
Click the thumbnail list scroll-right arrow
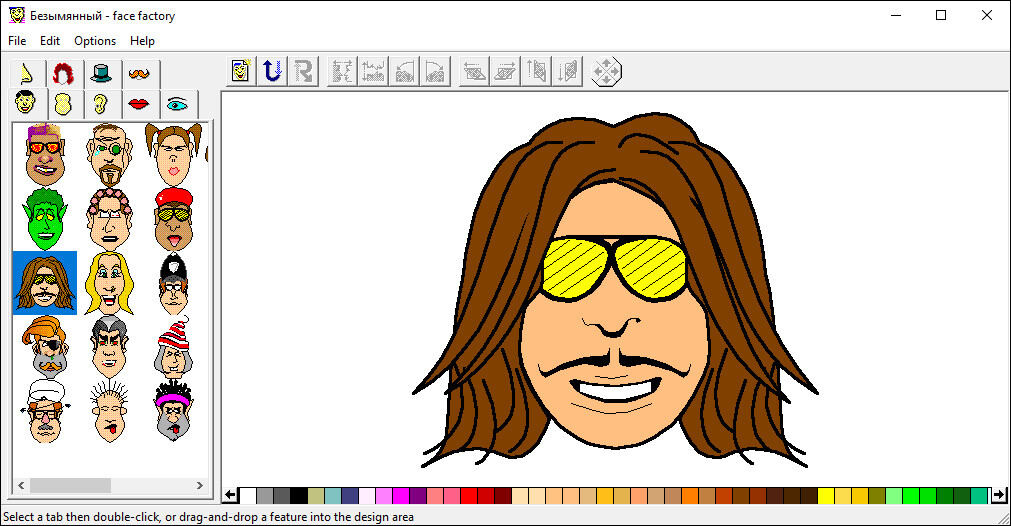(200, 485)
